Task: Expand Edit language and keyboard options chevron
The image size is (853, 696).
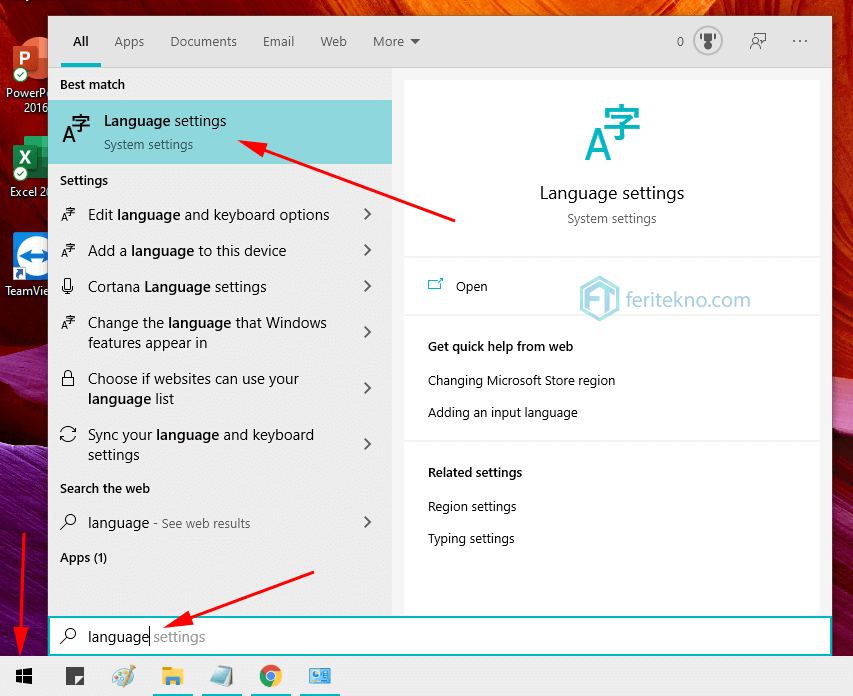Action: [367, 214]
